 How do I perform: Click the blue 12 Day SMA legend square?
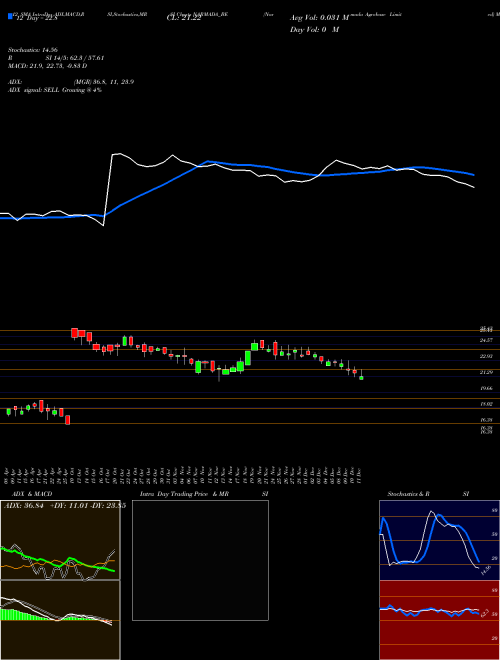click(10, 16)
